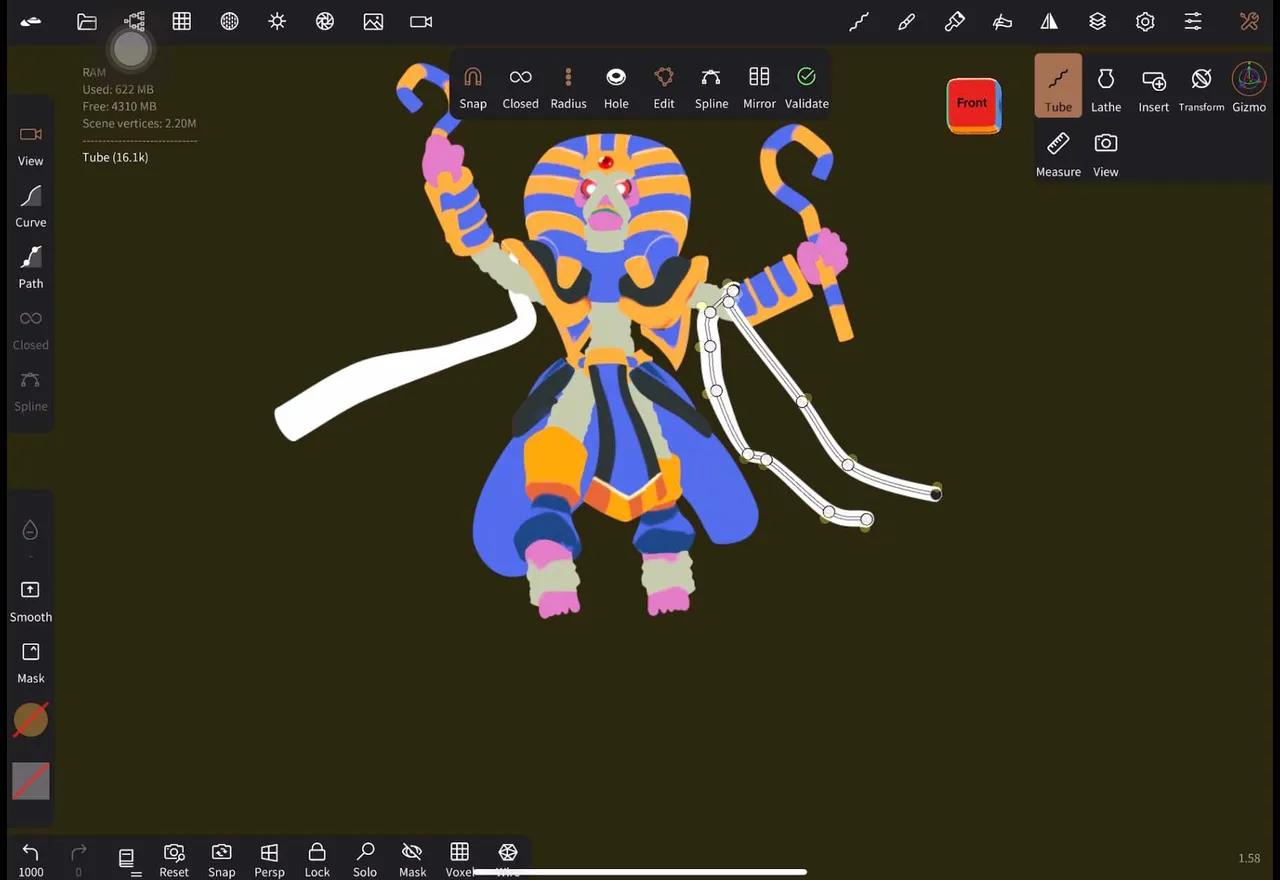The height and width of the screenshot is (880, 1280).
Task: Choose the Path shape mode
Action: click(x=31, y=268)
